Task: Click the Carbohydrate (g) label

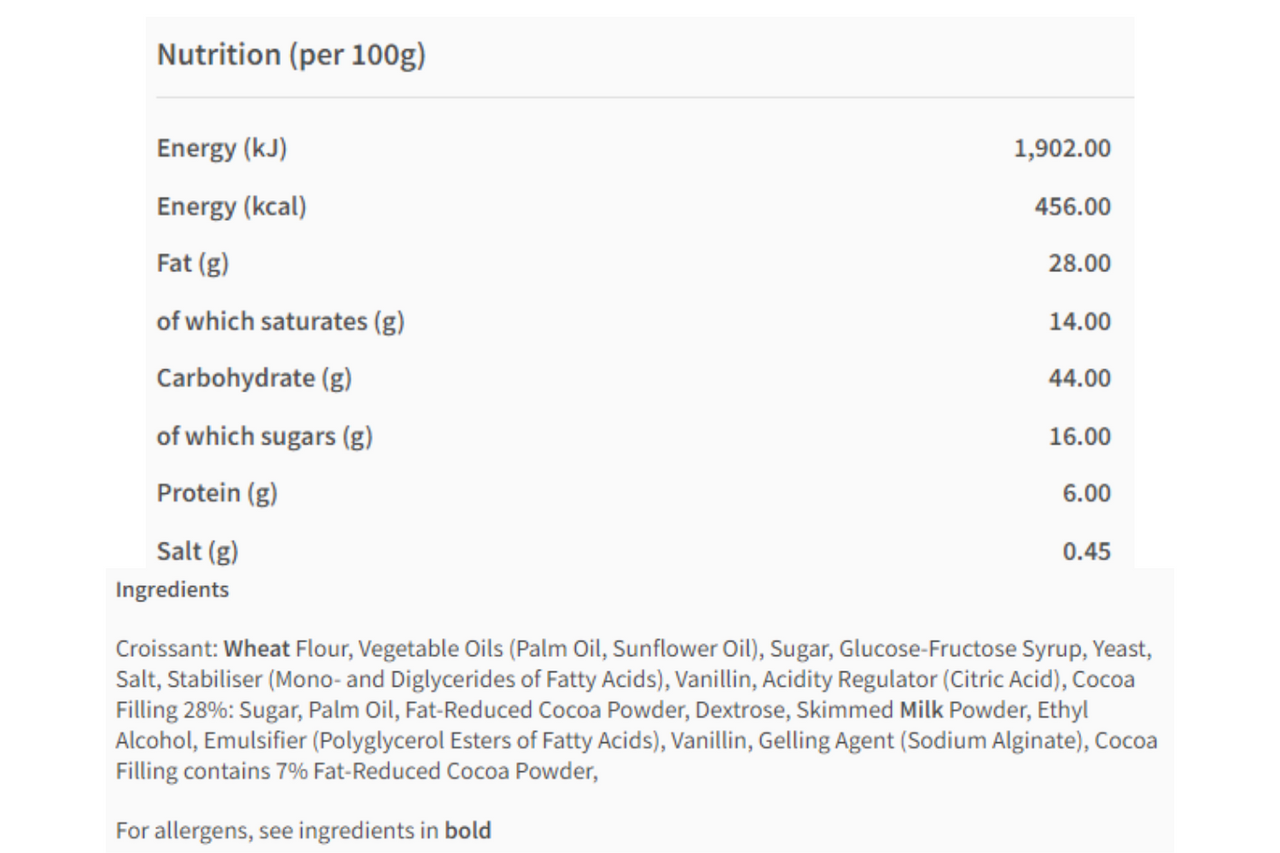Action: [x=254, y=379]
